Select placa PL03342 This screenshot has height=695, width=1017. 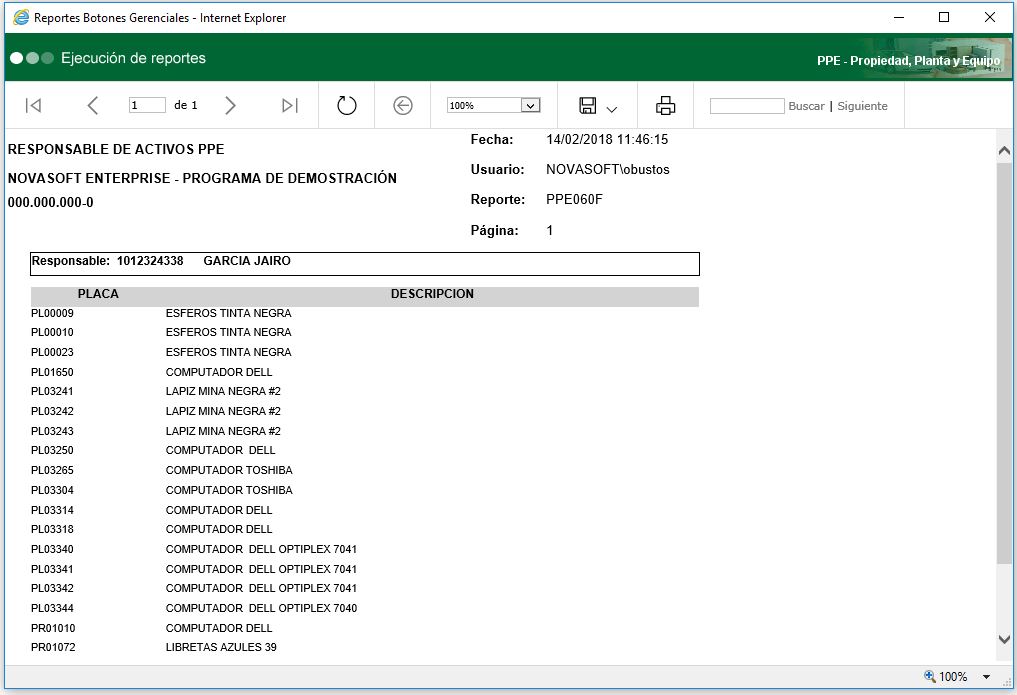(53, 588)
